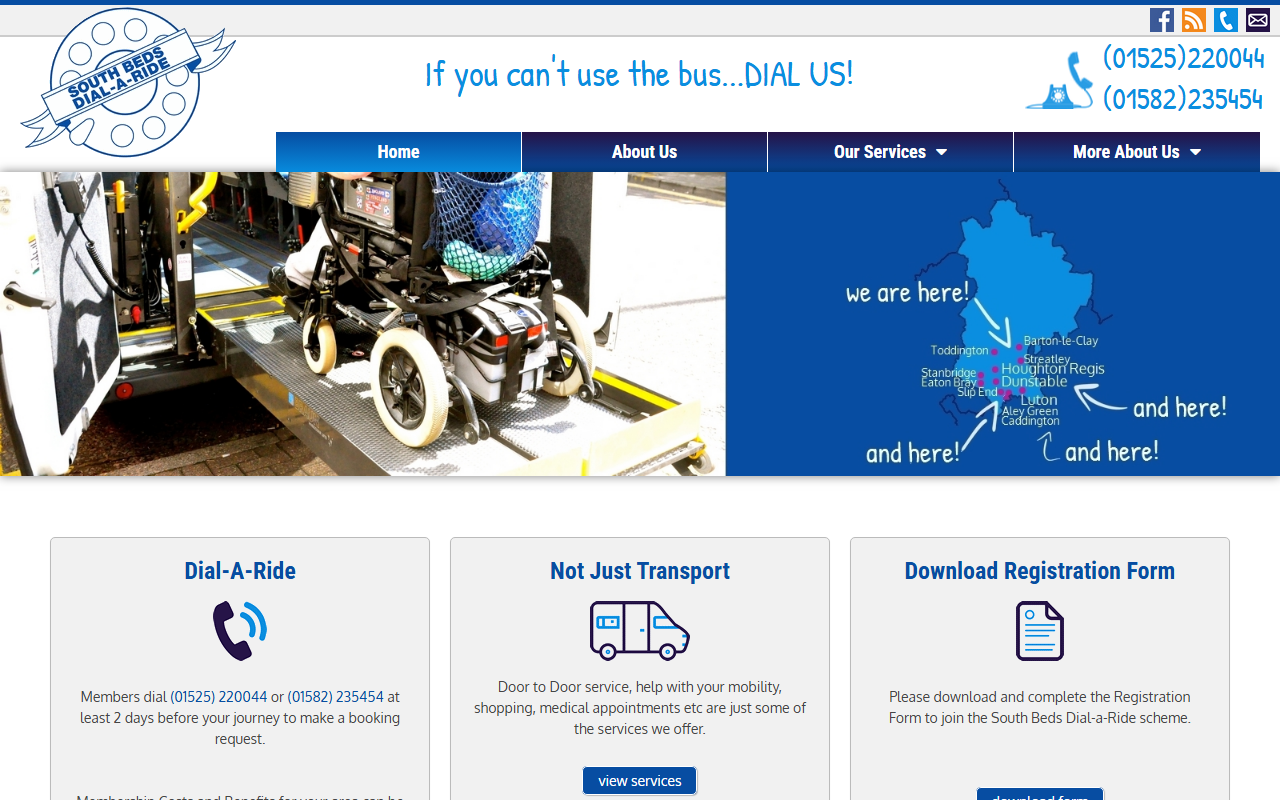This screenshot has width=1280, height=800.
Task: Click the blue phone icon in top bar
Action: (1226, 20)
